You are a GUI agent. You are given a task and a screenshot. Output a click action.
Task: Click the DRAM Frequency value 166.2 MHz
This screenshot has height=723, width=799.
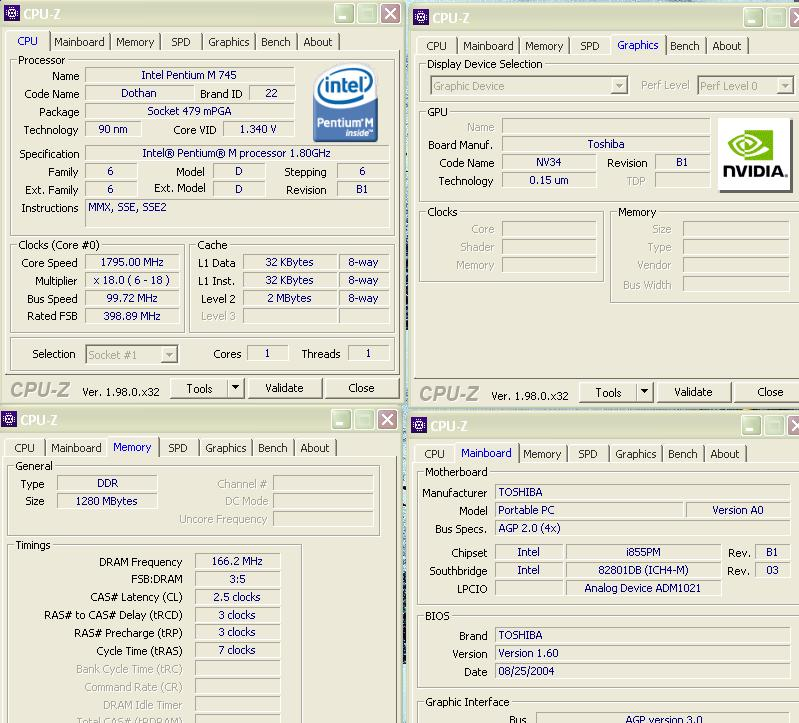pos(237,561)
